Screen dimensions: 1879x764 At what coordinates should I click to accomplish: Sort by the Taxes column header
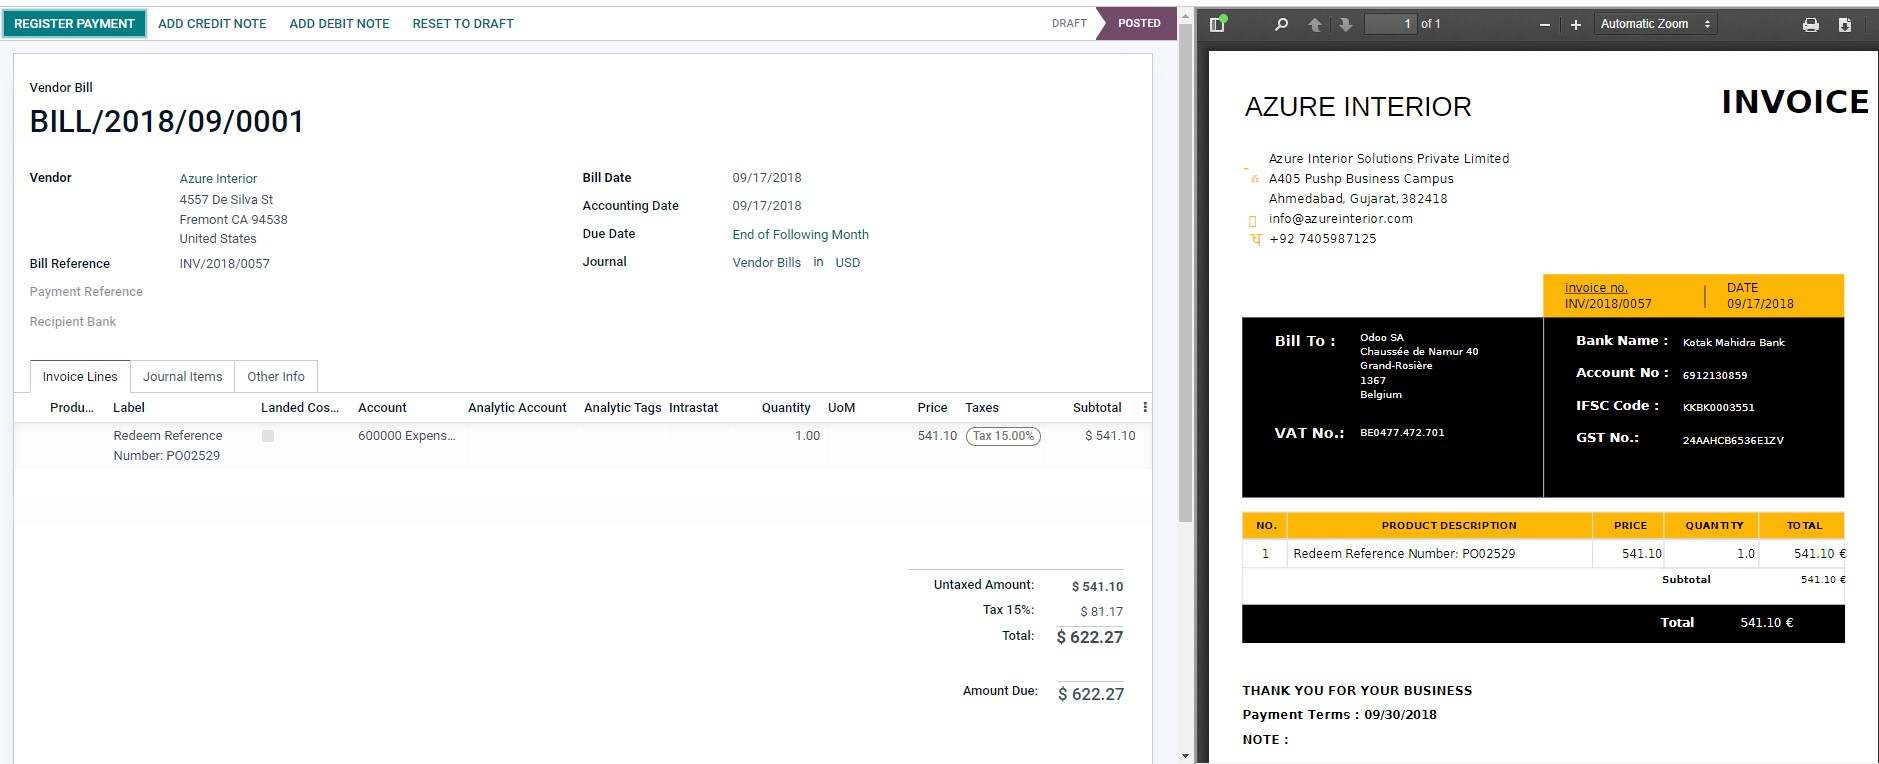[x=982, y=408]
